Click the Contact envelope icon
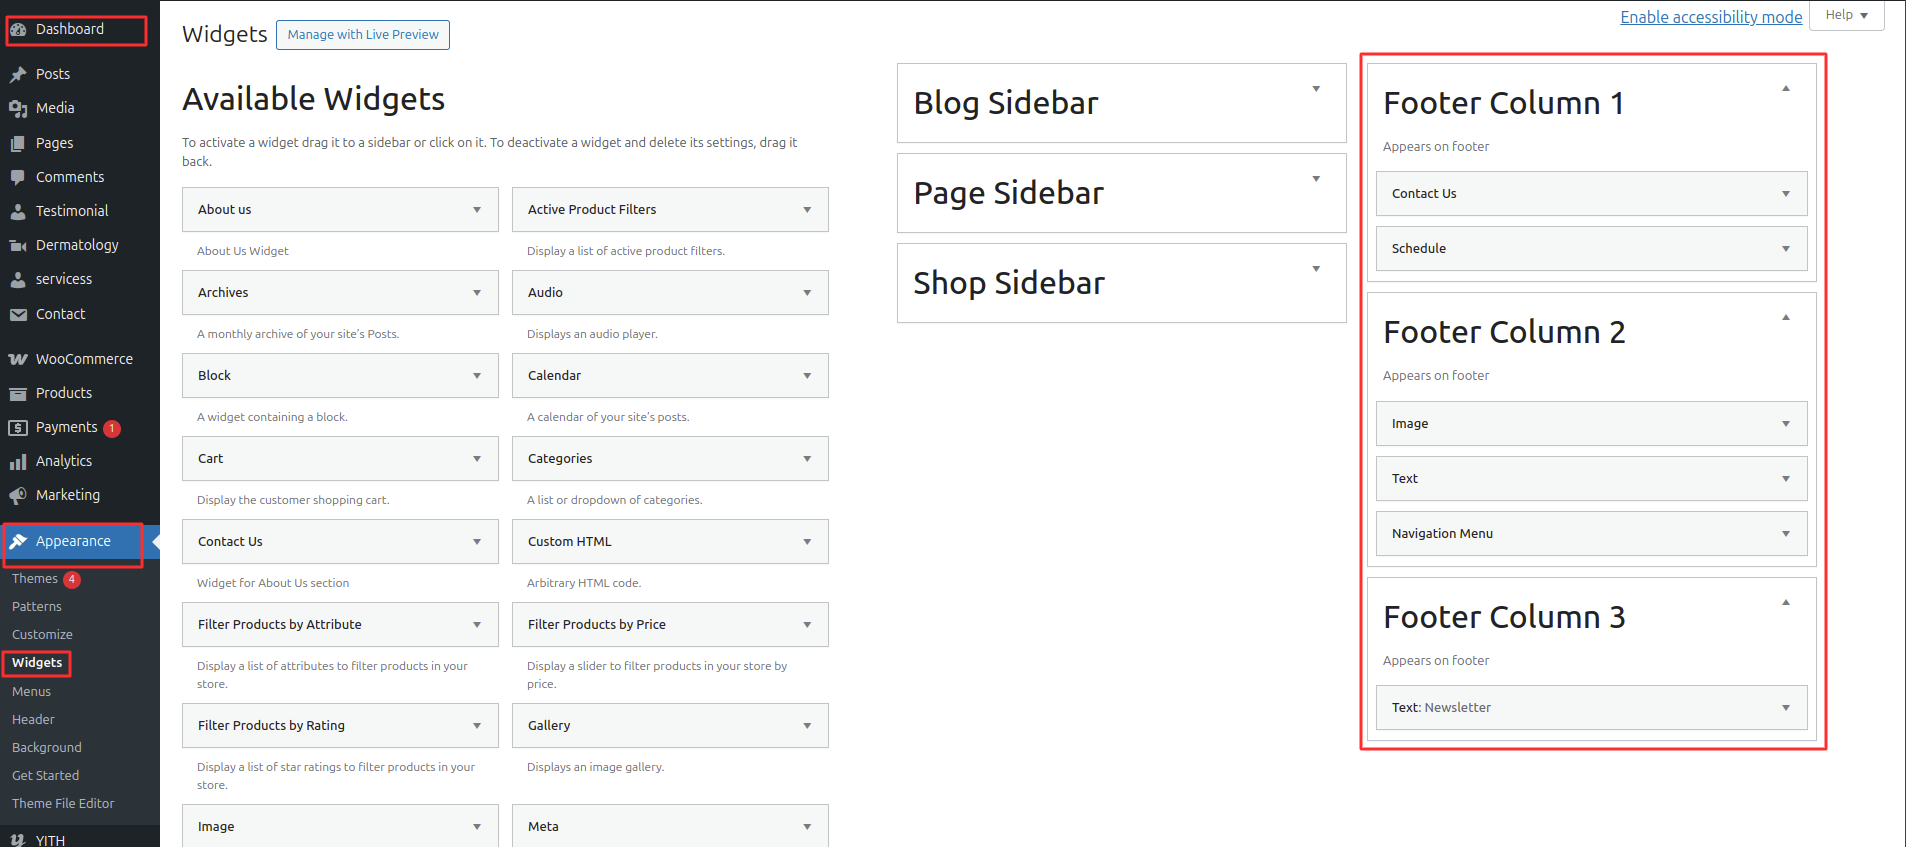This screenshot has height=847, width=1906. 18,314
